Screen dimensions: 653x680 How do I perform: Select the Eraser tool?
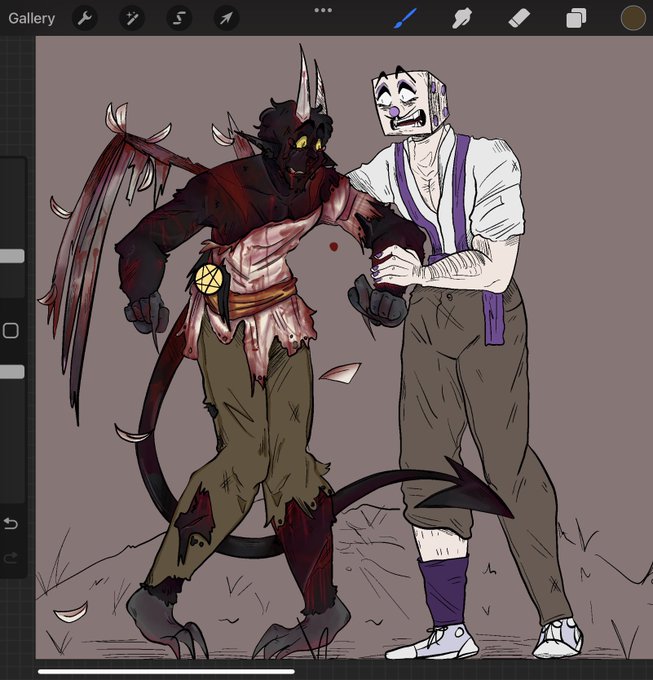point(519,19)
